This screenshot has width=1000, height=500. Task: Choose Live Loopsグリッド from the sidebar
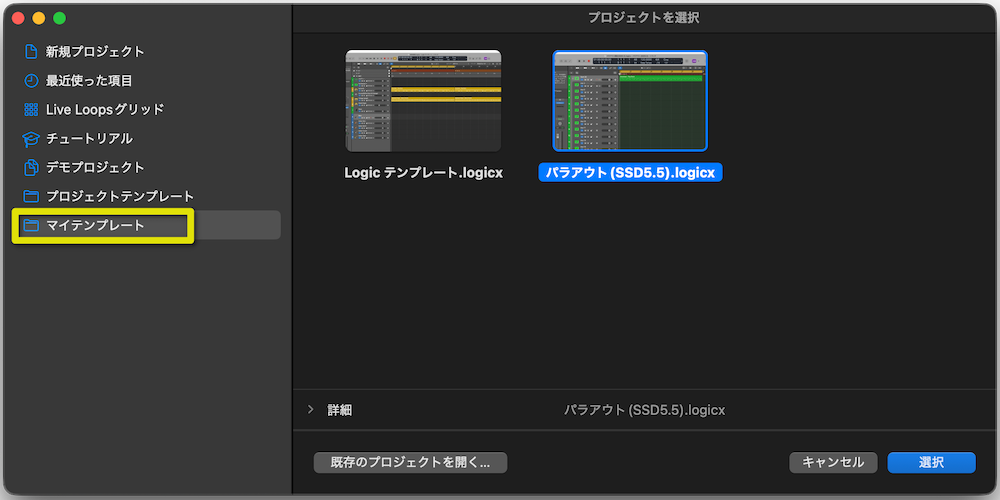pos(105,110)
